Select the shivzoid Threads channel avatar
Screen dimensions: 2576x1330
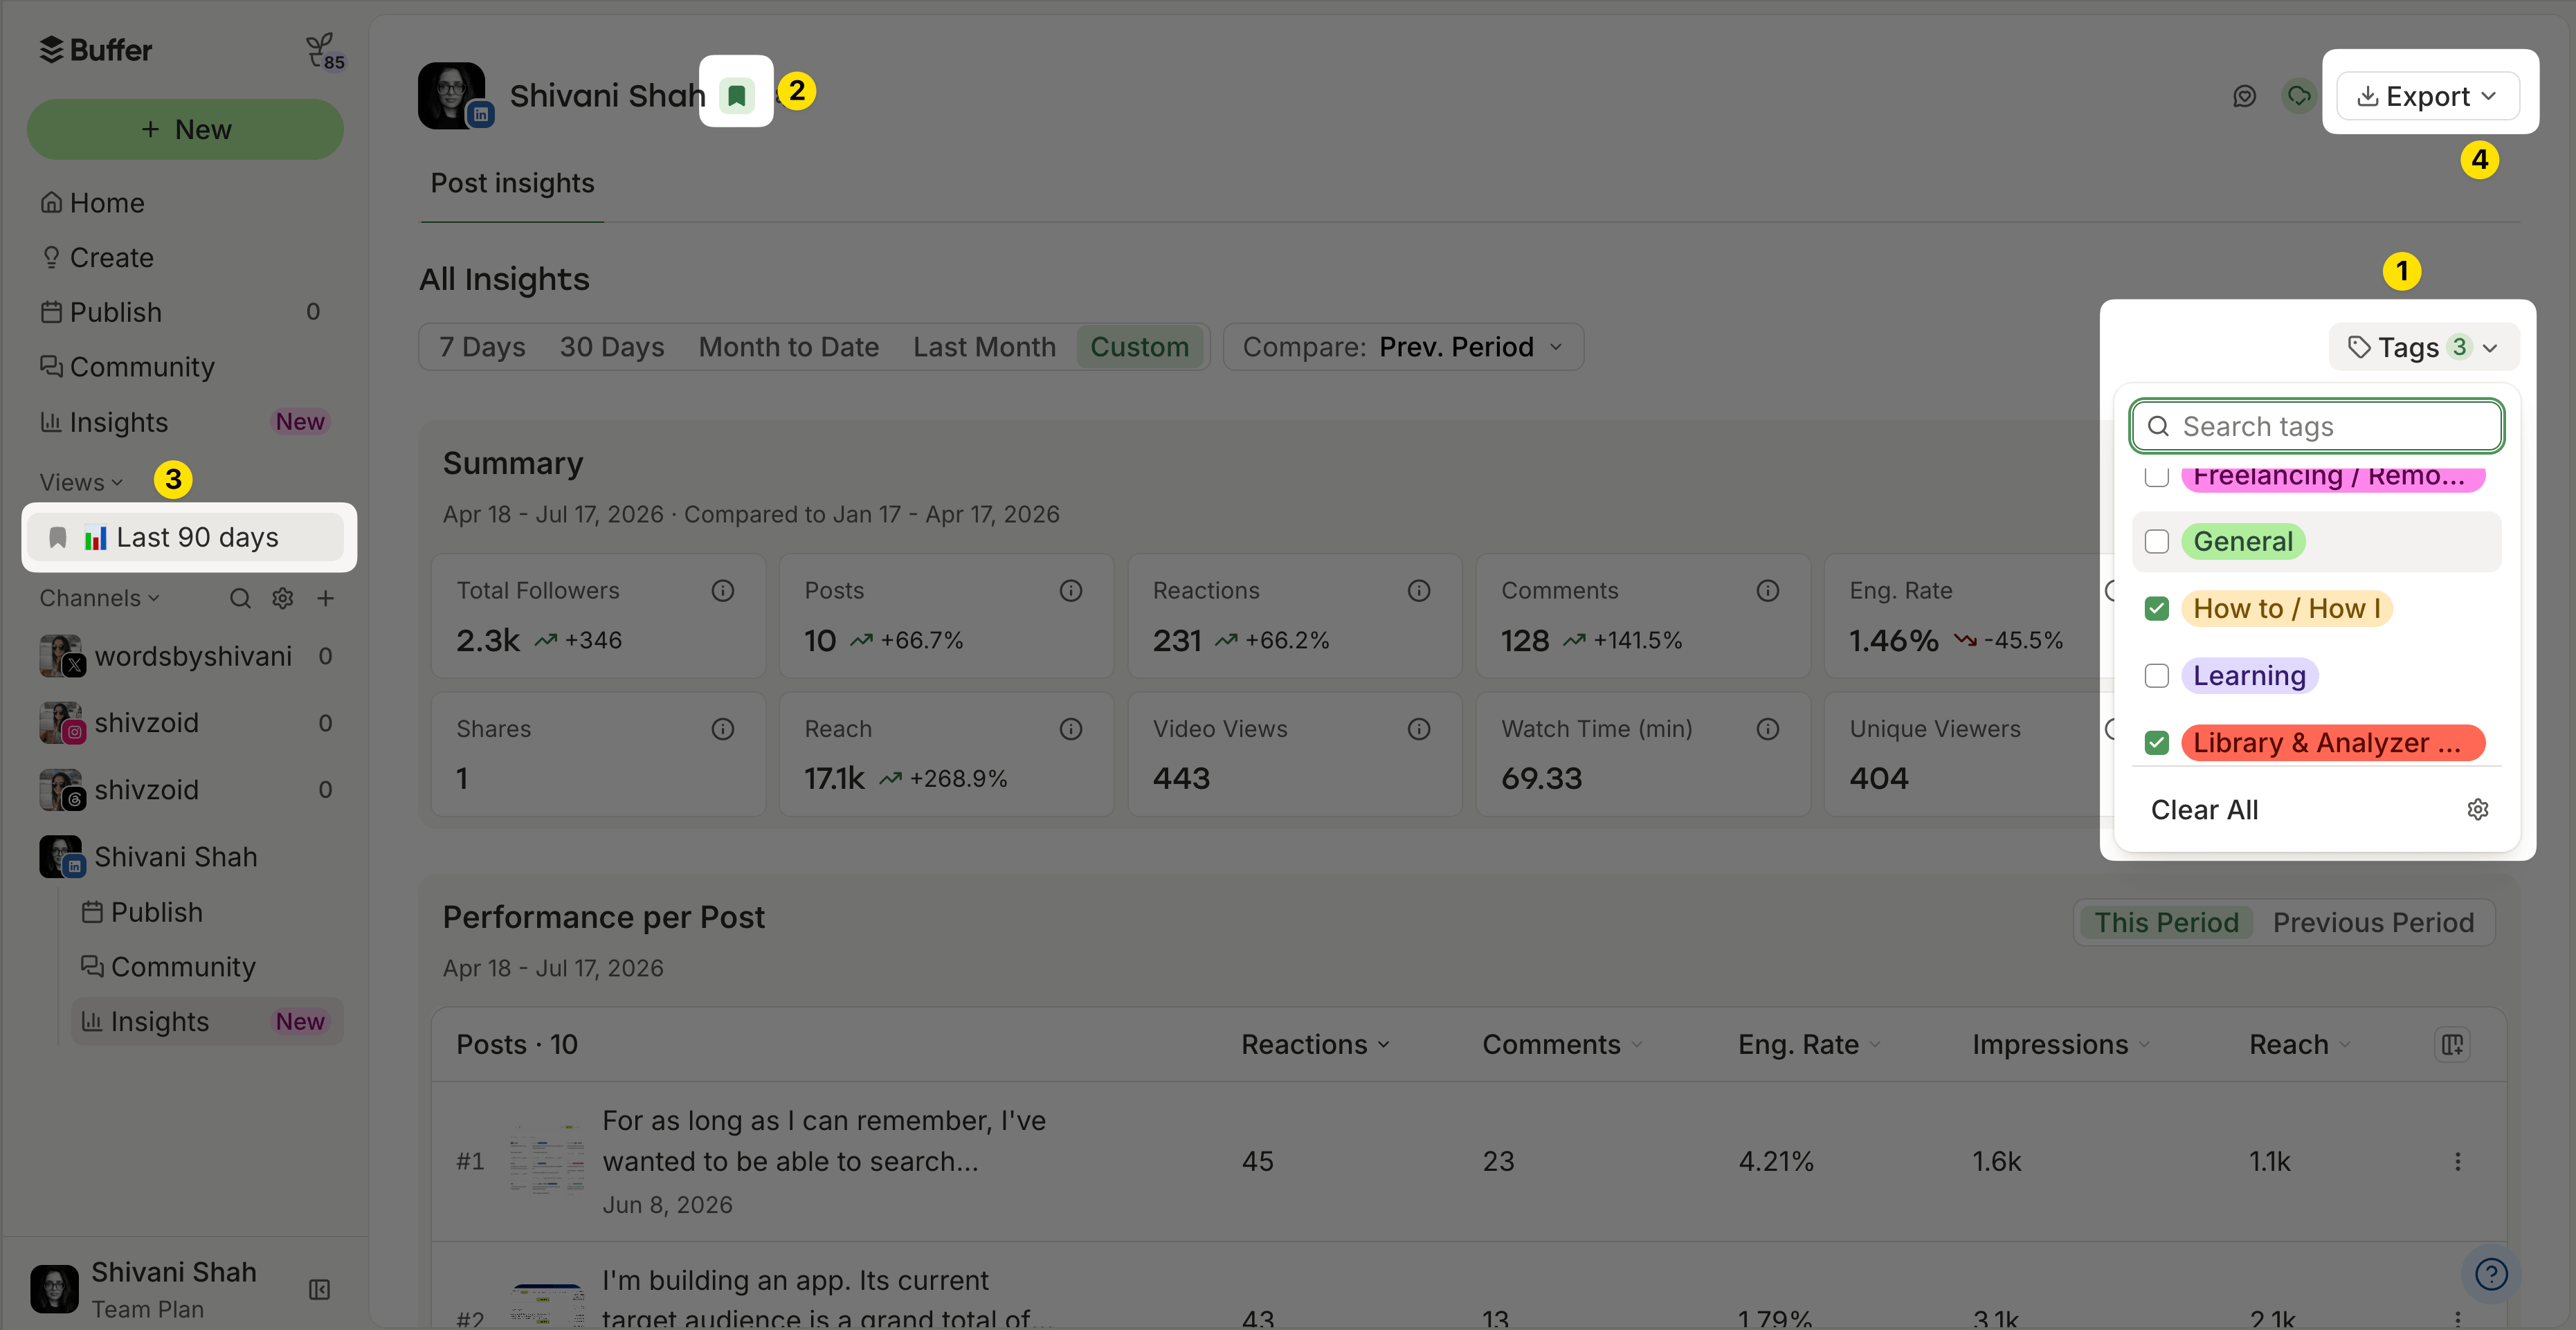tap(61, 790)
